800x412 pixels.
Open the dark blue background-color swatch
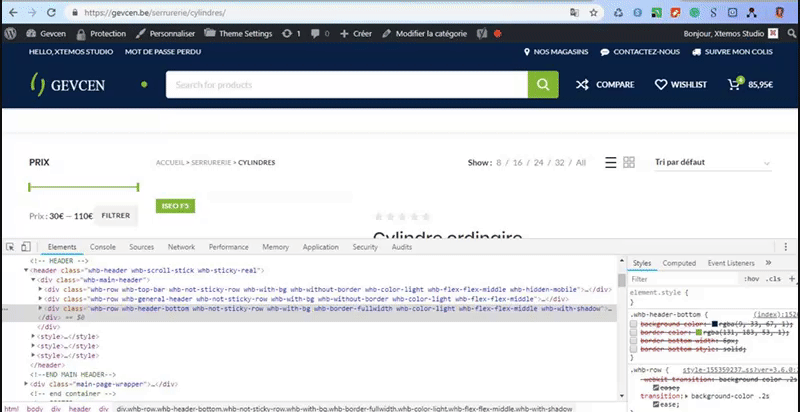pos(715,324)
